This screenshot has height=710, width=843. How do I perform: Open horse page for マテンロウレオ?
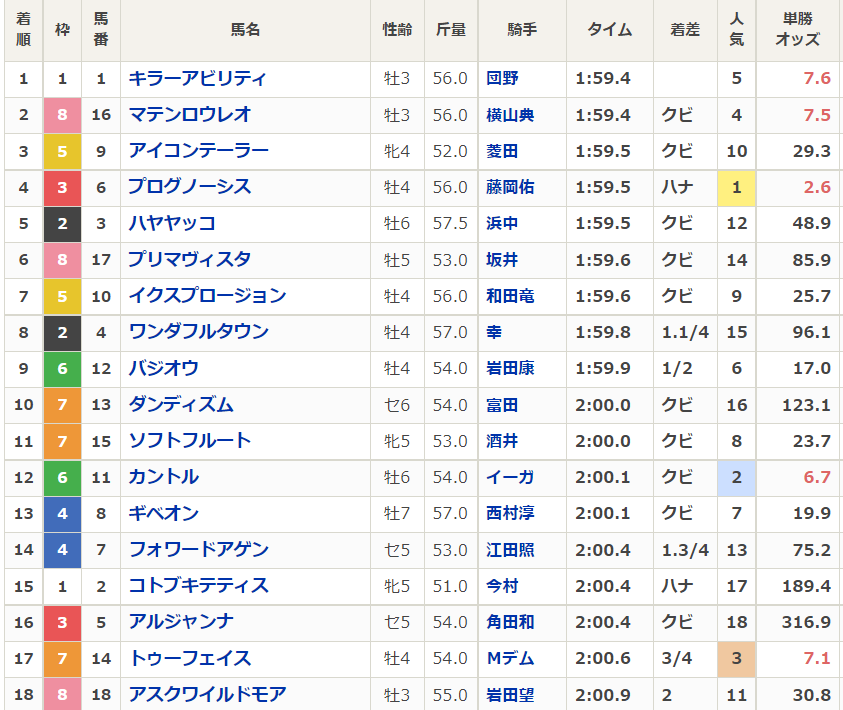[190, 114]
